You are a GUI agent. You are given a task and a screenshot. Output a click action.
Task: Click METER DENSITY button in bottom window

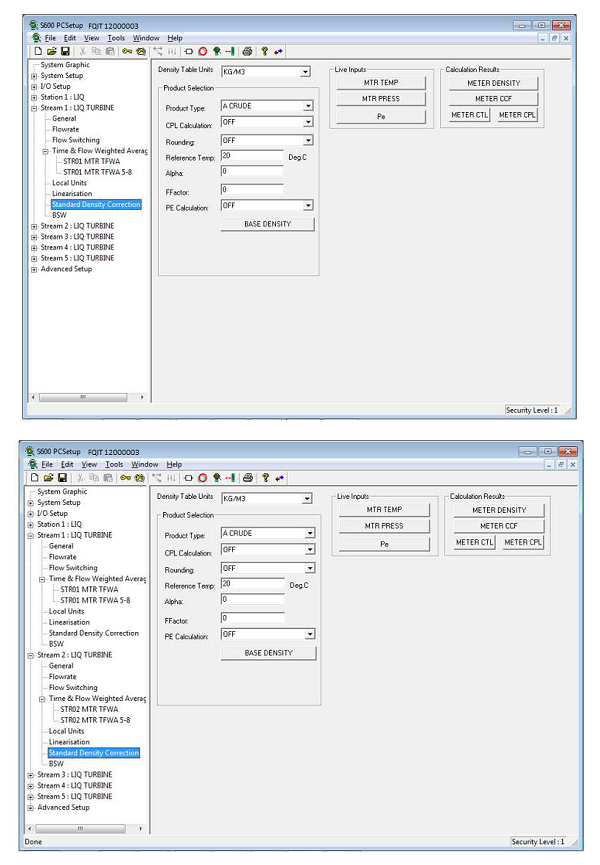point(499,510)
